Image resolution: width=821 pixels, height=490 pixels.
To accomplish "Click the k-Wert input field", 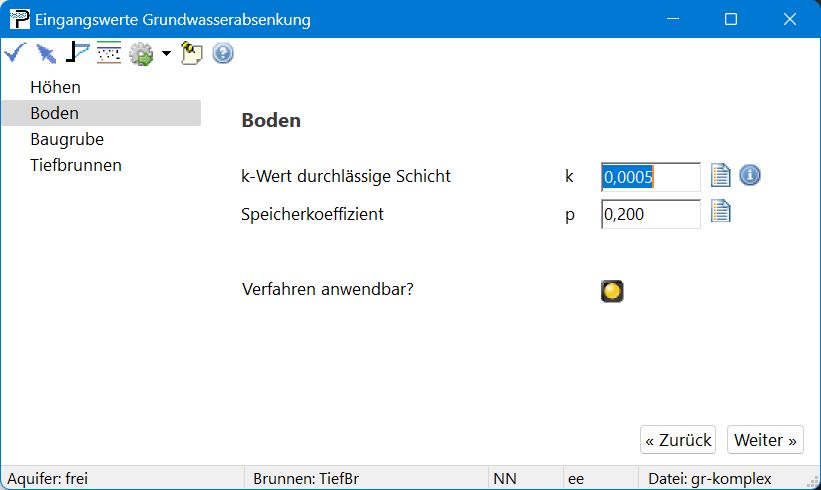I will point(650,177).
